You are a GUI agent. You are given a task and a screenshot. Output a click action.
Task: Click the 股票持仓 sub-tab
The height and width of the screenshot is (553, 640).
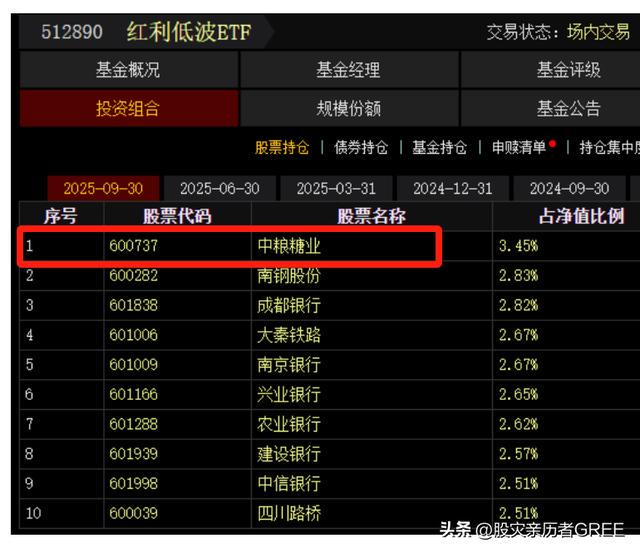pos(282,147)
